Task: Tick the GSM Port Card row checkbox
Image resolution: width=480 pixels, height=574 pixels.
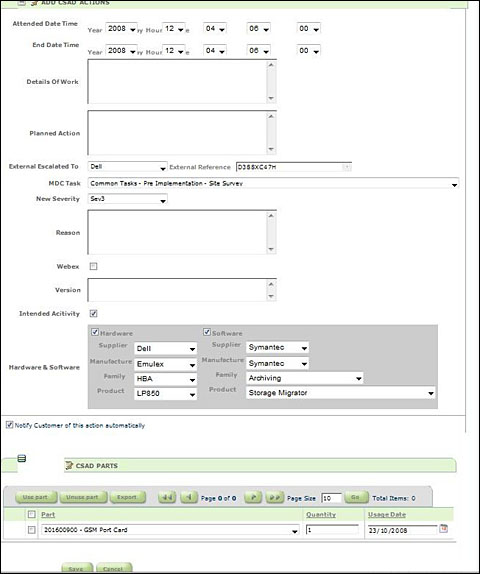Action: point(31,530)
